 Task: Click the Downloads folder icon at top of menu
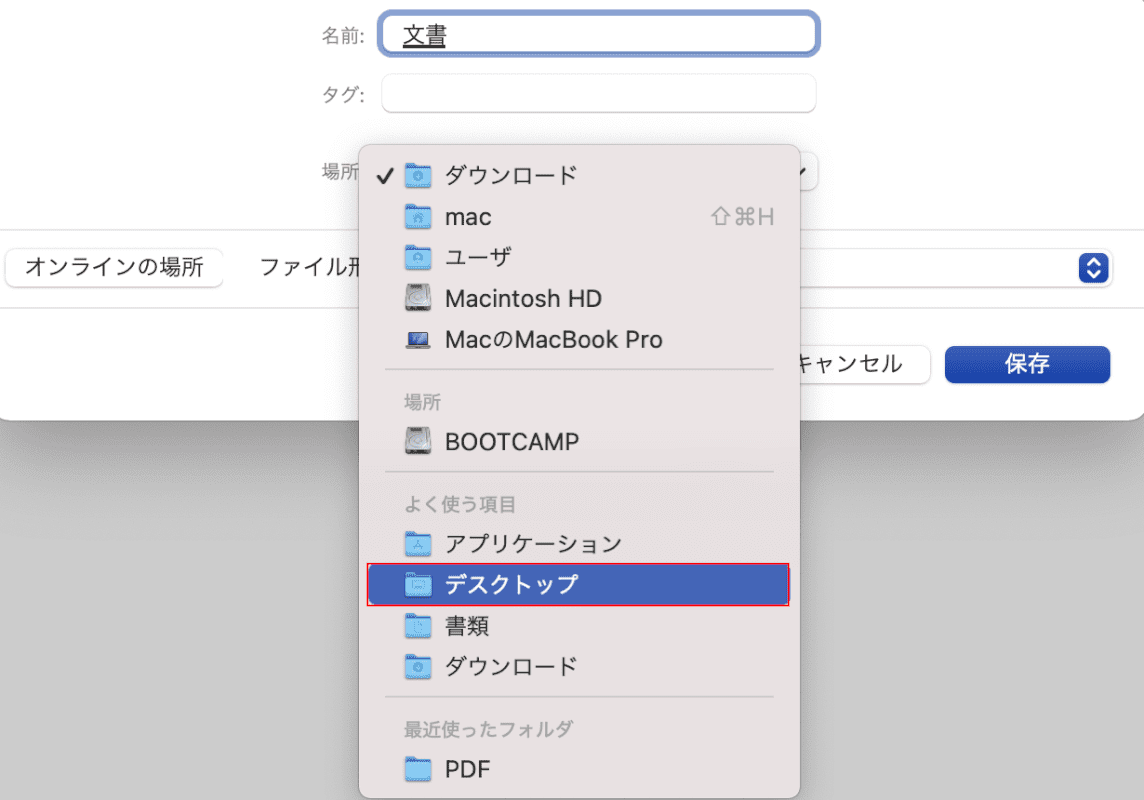(x=418, y=175)
